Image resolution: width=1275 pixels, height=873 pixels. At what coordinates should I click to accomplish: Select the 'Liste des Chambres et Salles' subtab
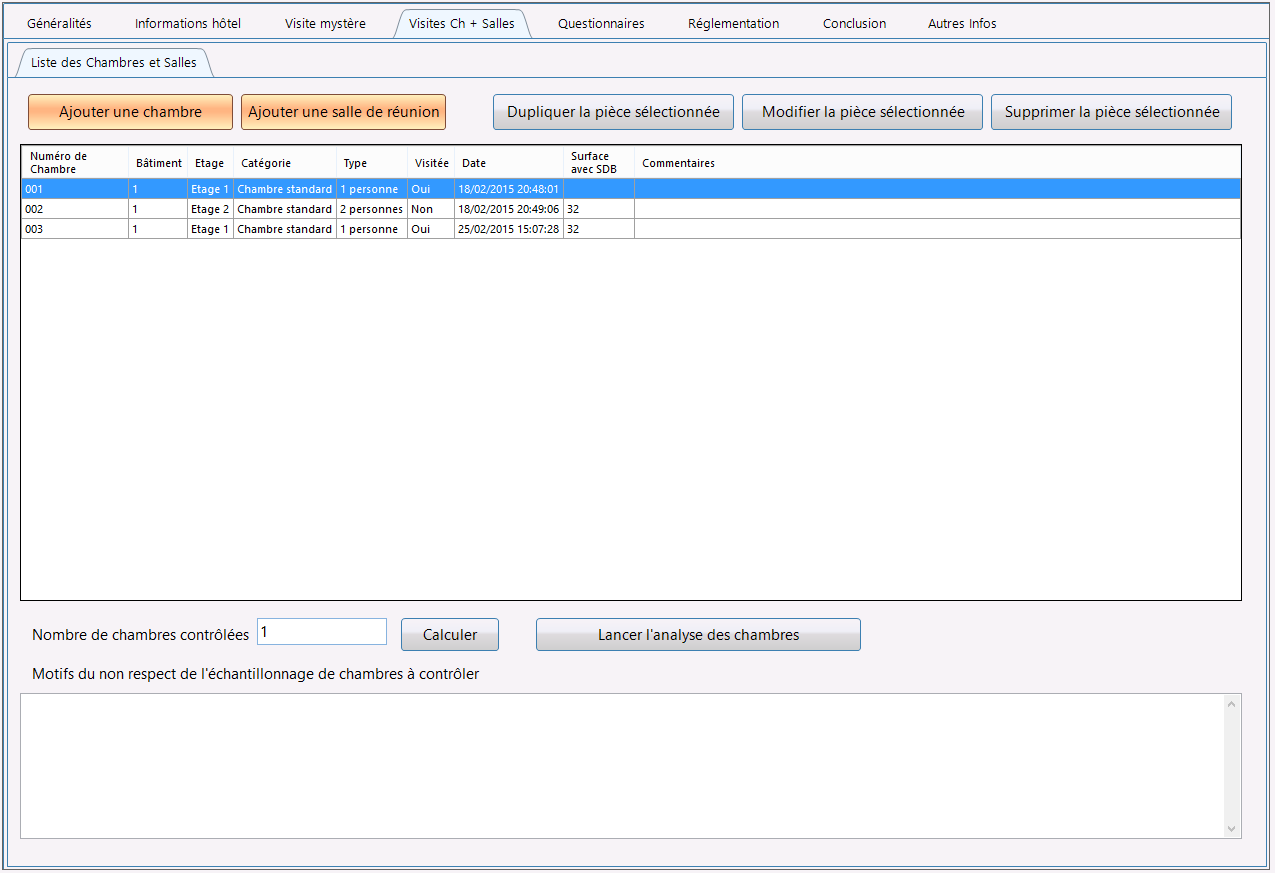coord(114,62)
